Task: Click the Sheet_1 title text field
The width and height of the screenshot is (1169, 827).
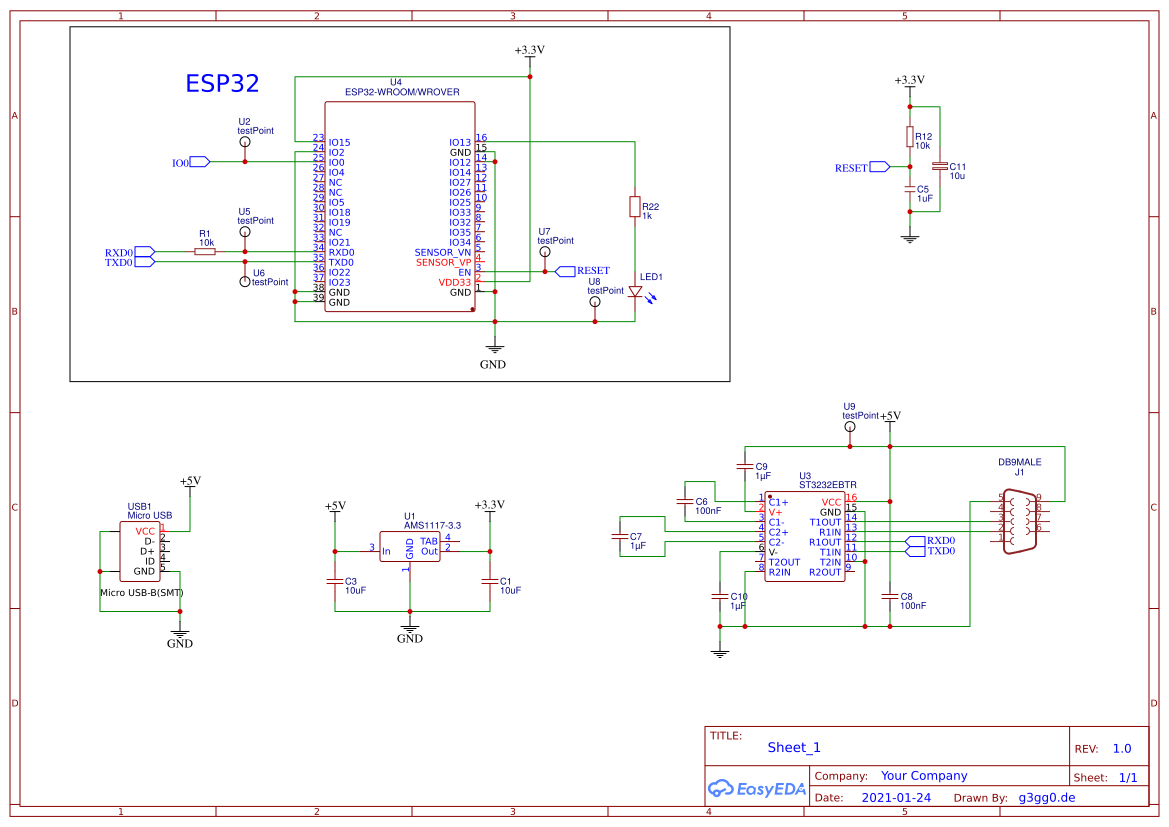Action: pyautogui.click(x=792, y=747)
